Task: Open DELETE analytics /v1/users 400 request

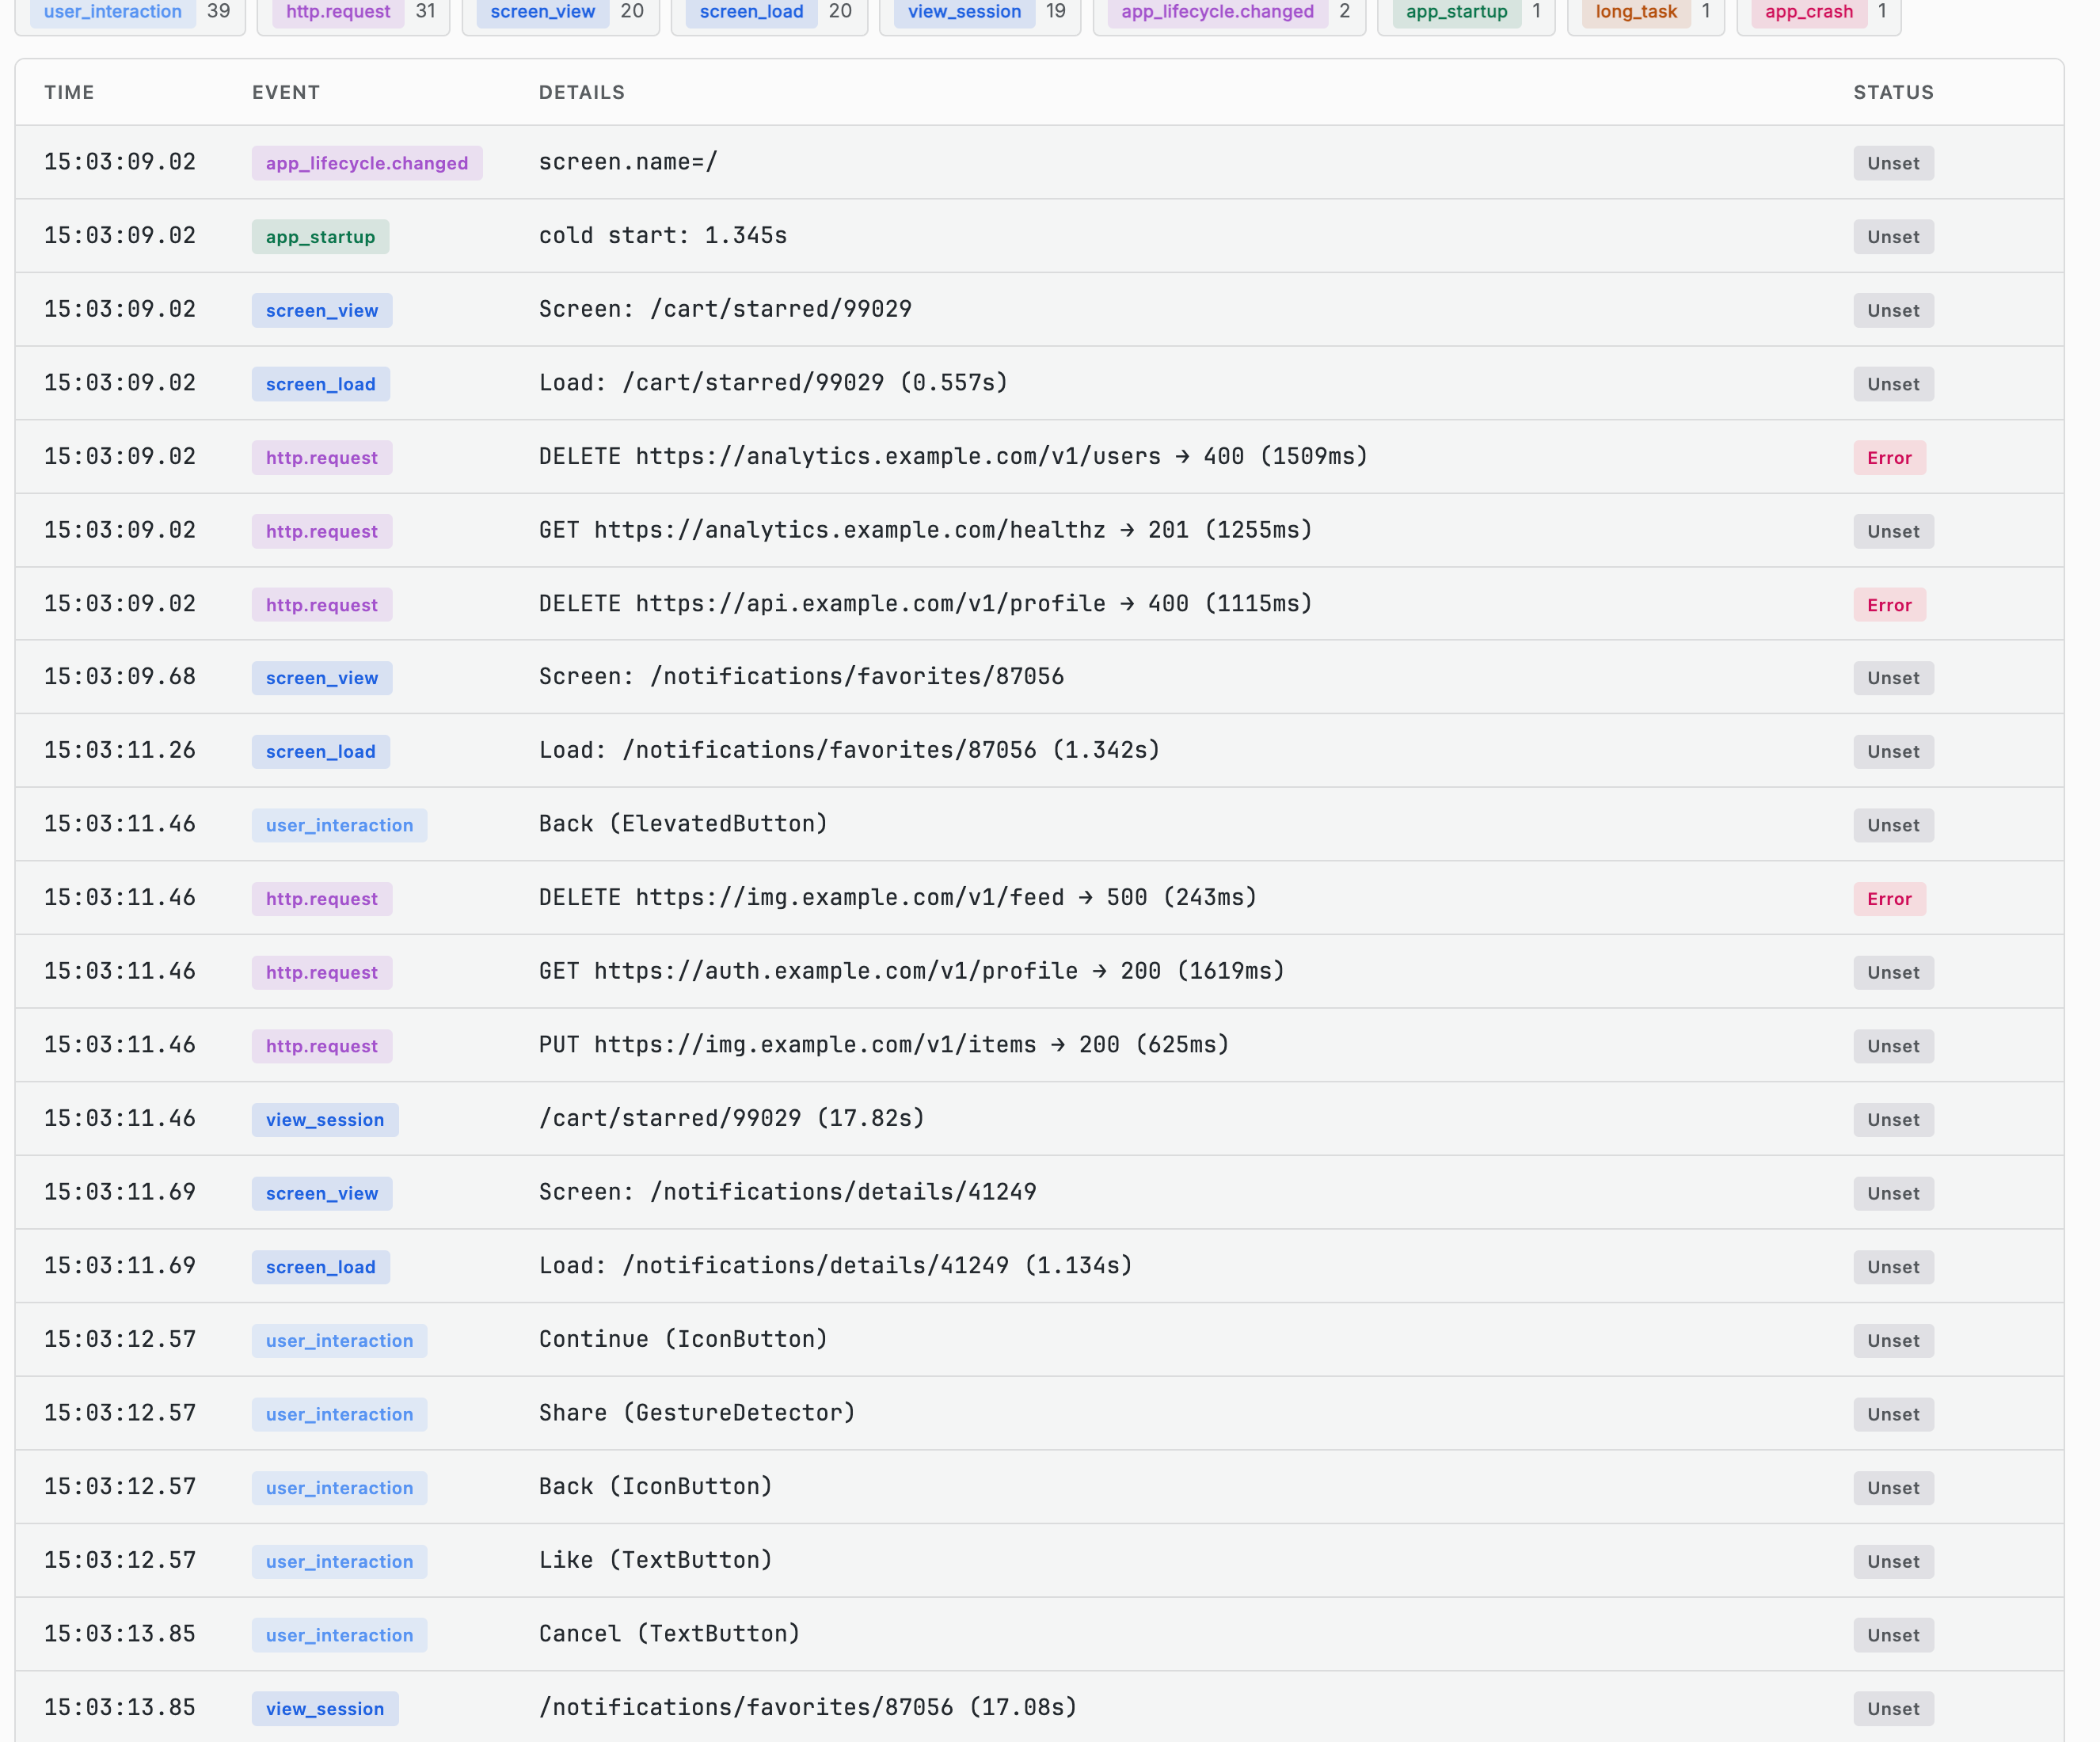Action: [1039, 457]
